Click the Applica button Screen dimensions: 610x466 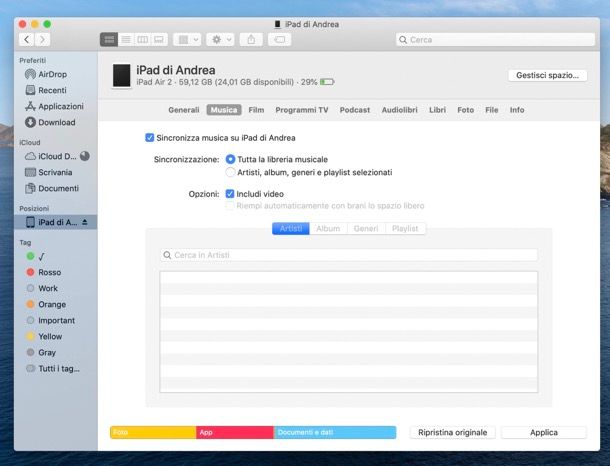544,433
